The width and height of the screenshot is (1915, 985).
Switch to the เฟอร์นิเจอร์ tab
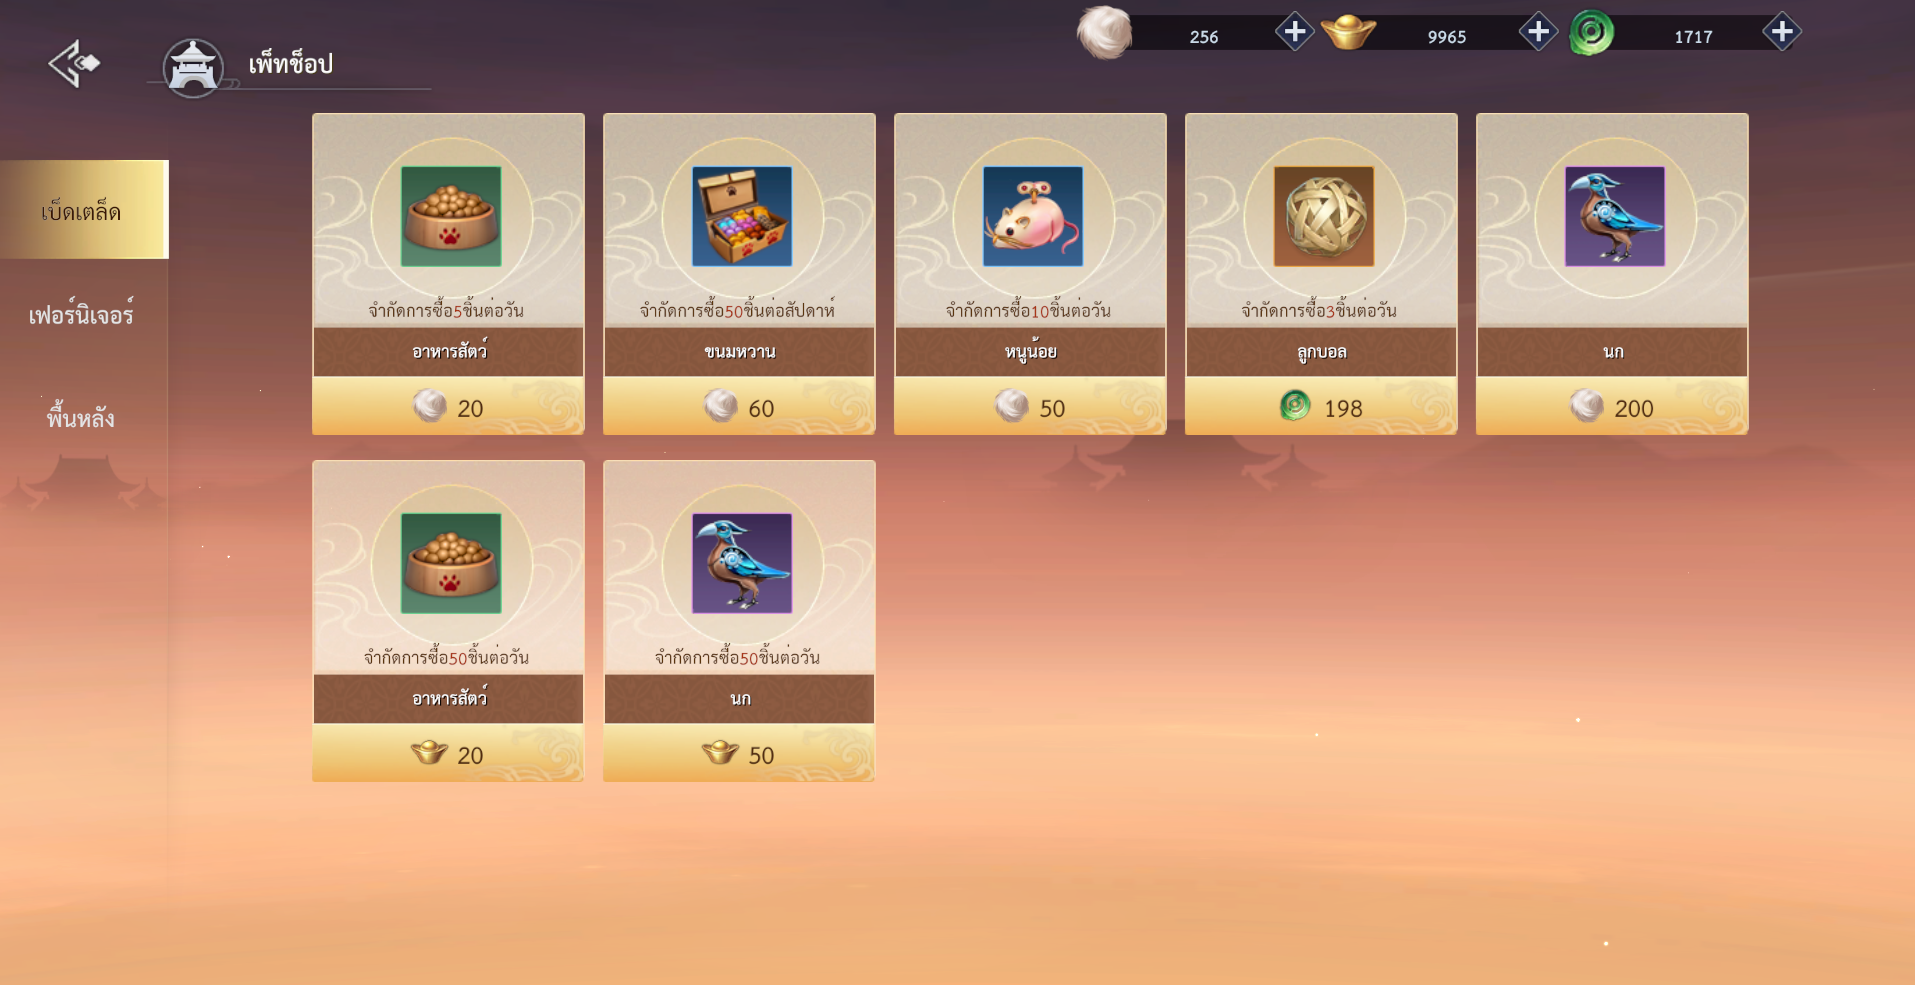pyautogui.click(x=81, y=314)
